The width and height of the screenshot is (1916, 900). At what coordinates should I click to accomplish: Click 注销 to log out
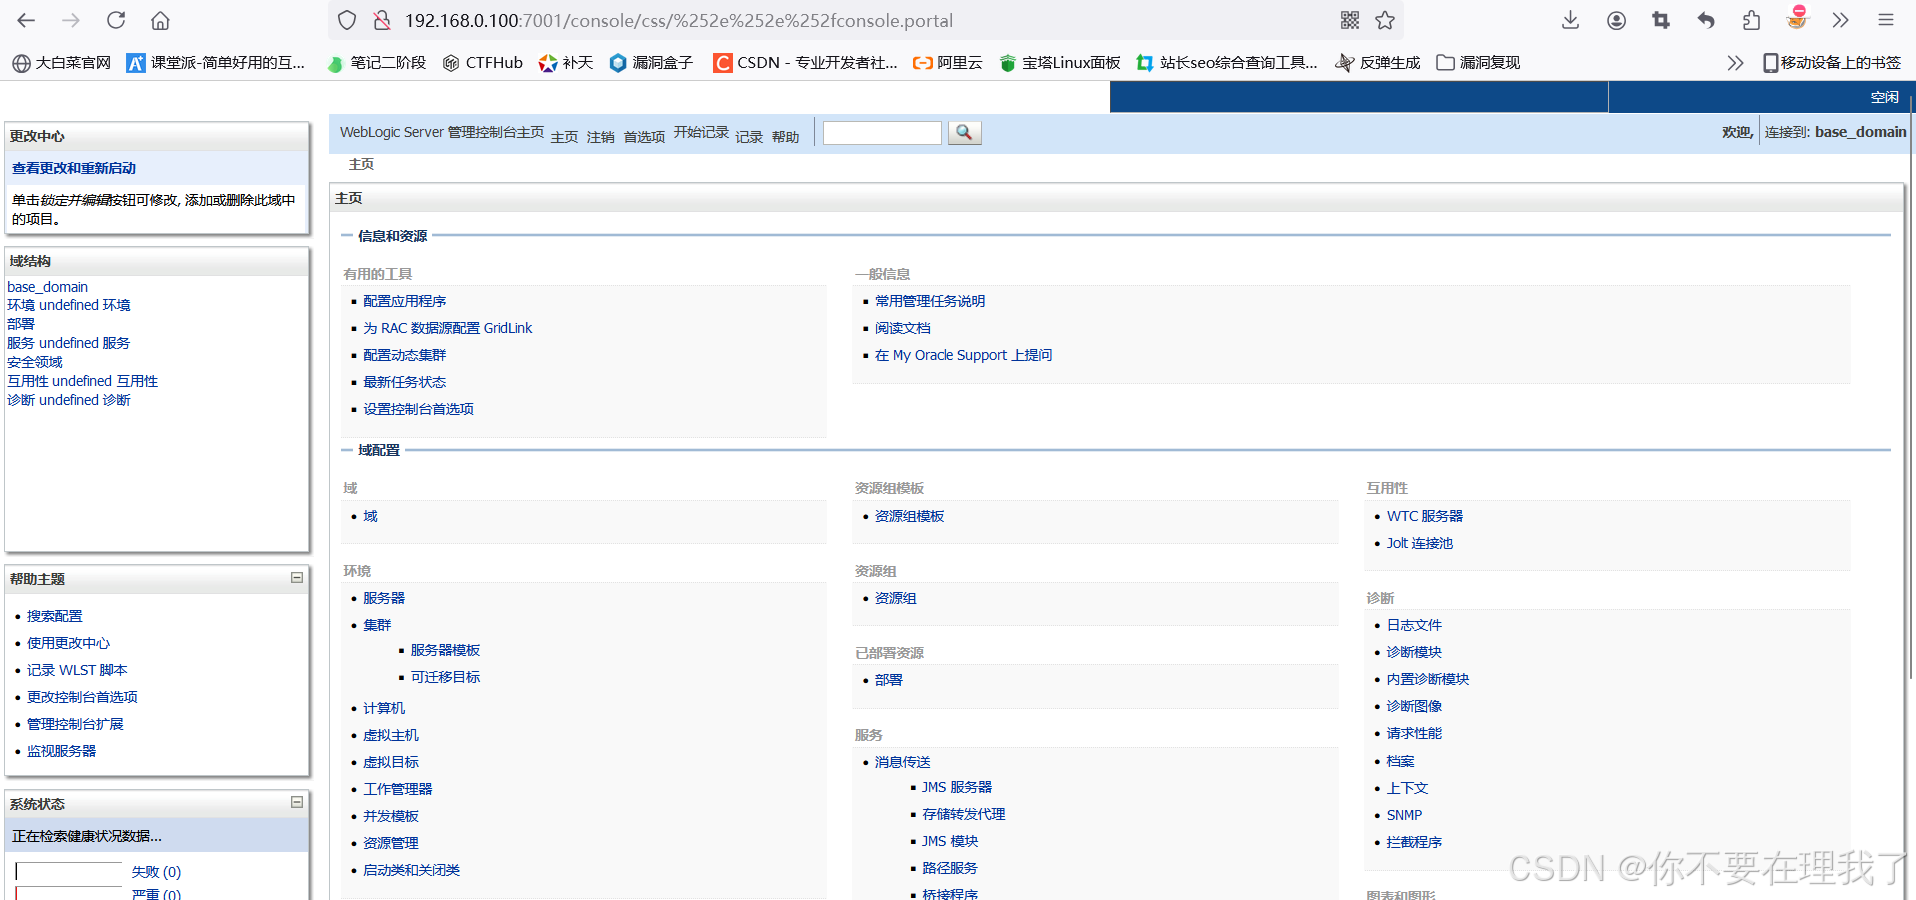601,137
